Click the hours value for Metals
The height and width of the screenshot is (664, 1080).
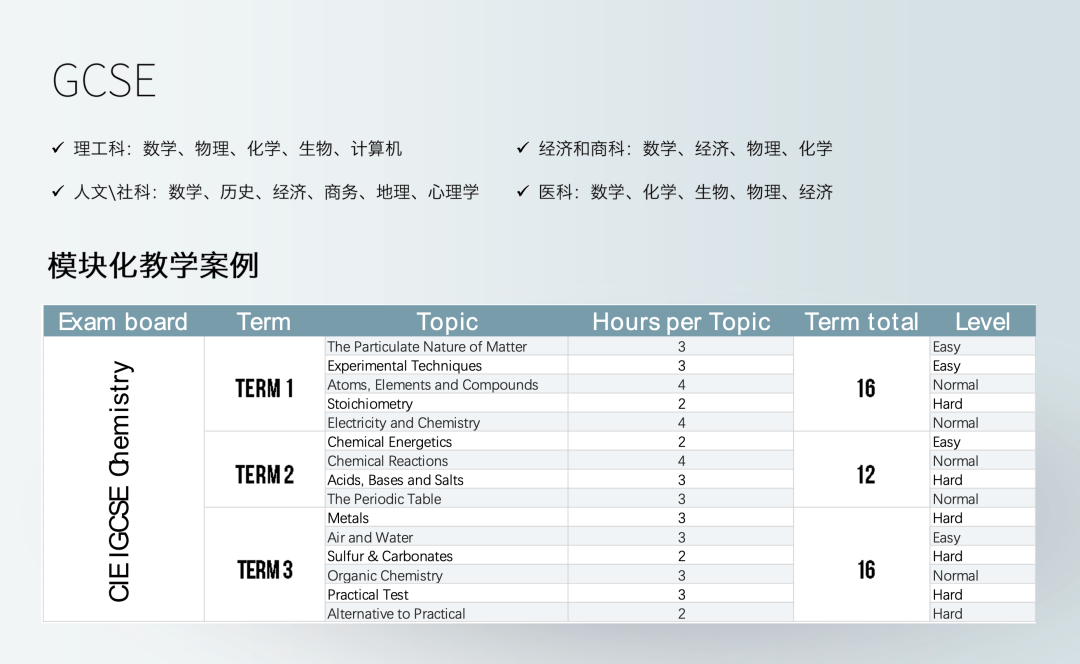point(681,518)
